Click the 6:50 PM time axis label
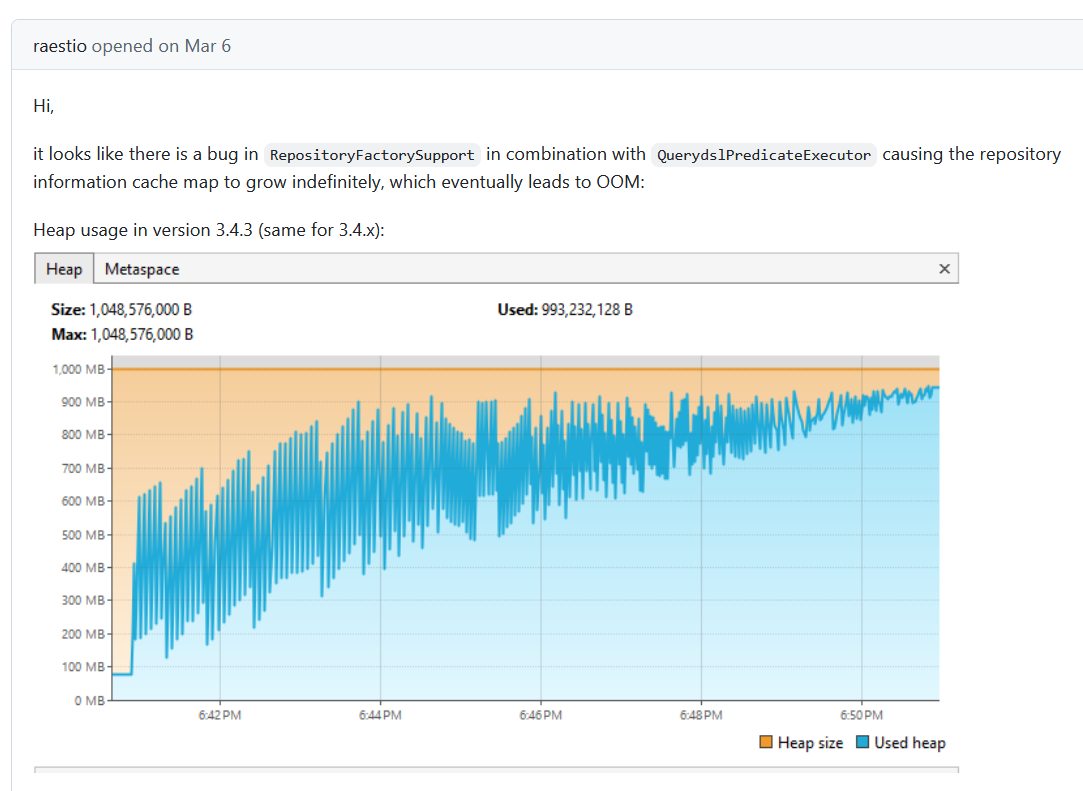The image size is (1083, 791). [862, 715]
